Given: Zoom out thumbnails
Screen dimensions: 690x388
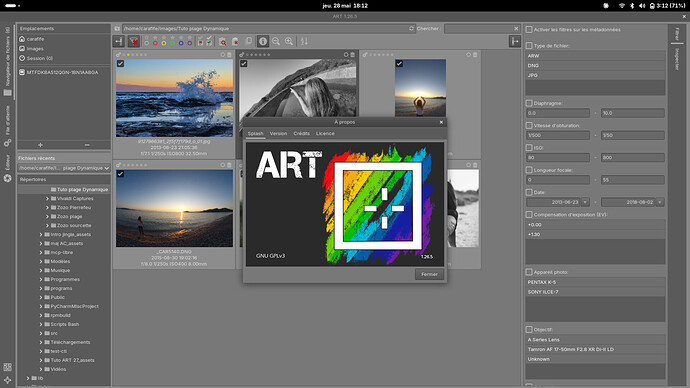Looking at the screenshot, I should click(x=276, y=41).
